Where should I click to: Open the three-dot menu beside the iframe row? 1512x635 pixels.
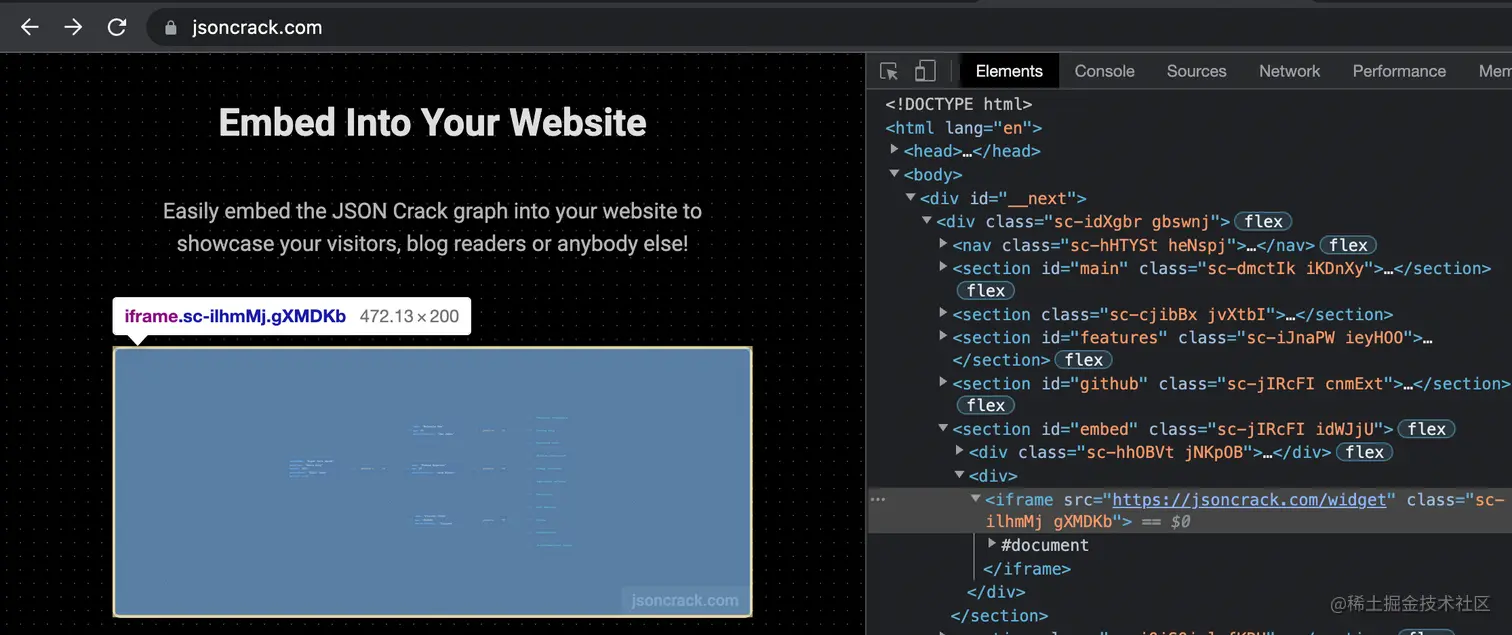[878, 499]
